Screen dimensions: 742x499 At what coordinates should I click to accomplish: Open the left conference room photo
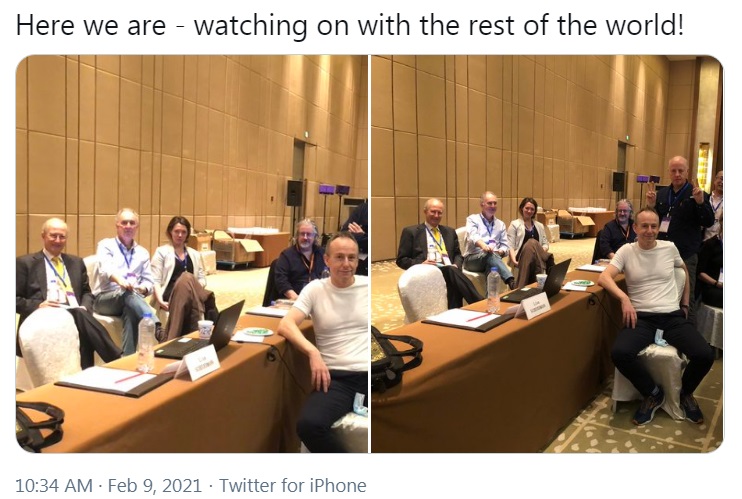pos(192,254)
